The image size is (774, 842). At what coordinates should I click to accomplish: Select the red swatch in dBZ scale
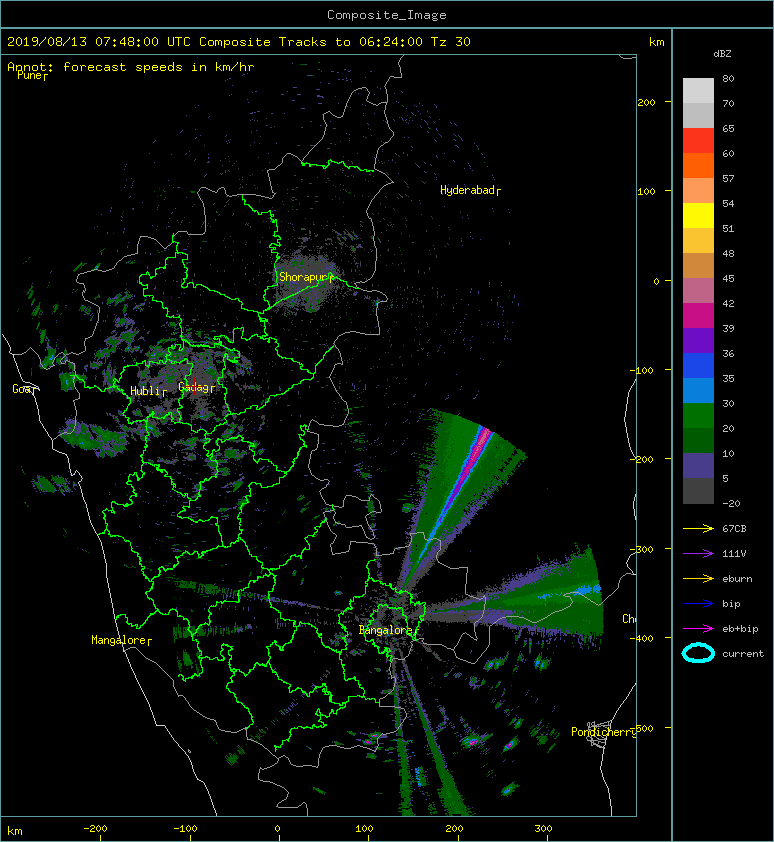(698, 141)
